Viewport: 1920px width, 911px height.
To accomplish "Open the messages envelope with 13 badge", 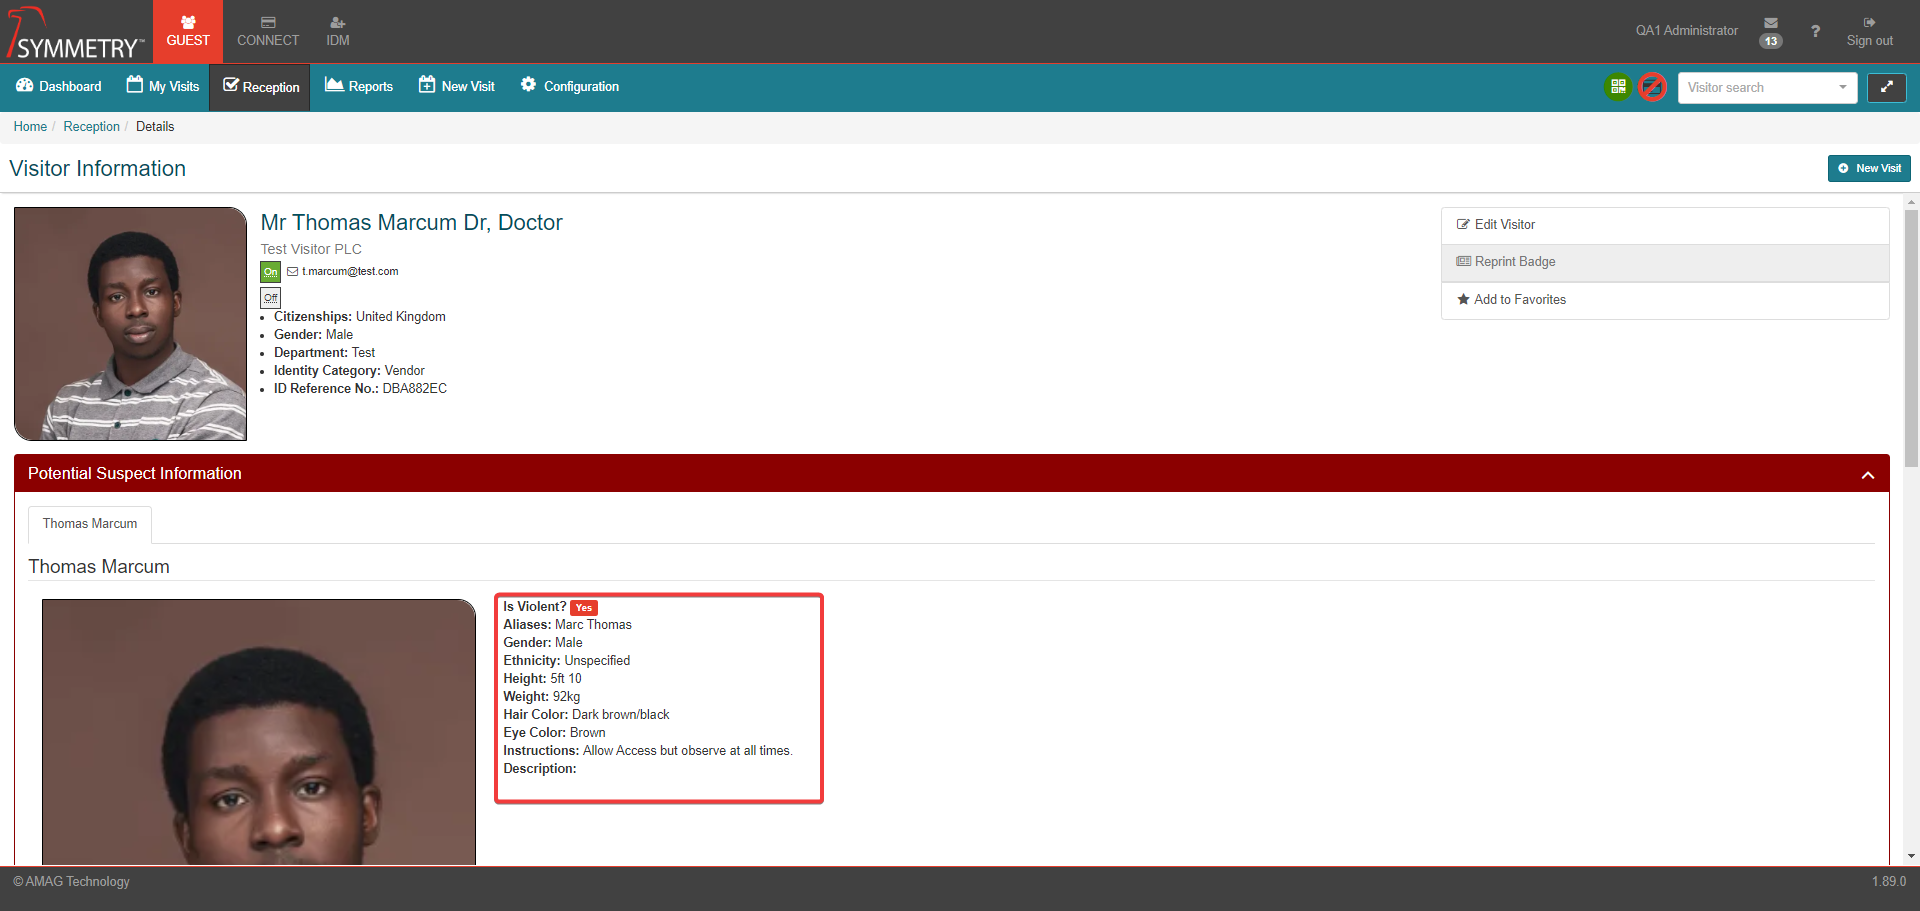I will (x=1771, y=31).
